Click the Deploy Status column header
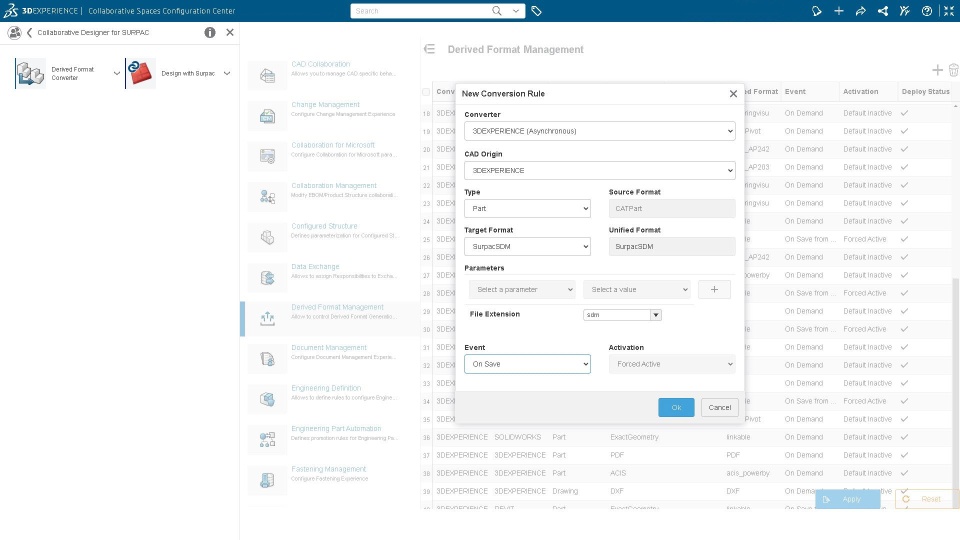960x540 pixels. pyautogui.click(x=925, y=92)
